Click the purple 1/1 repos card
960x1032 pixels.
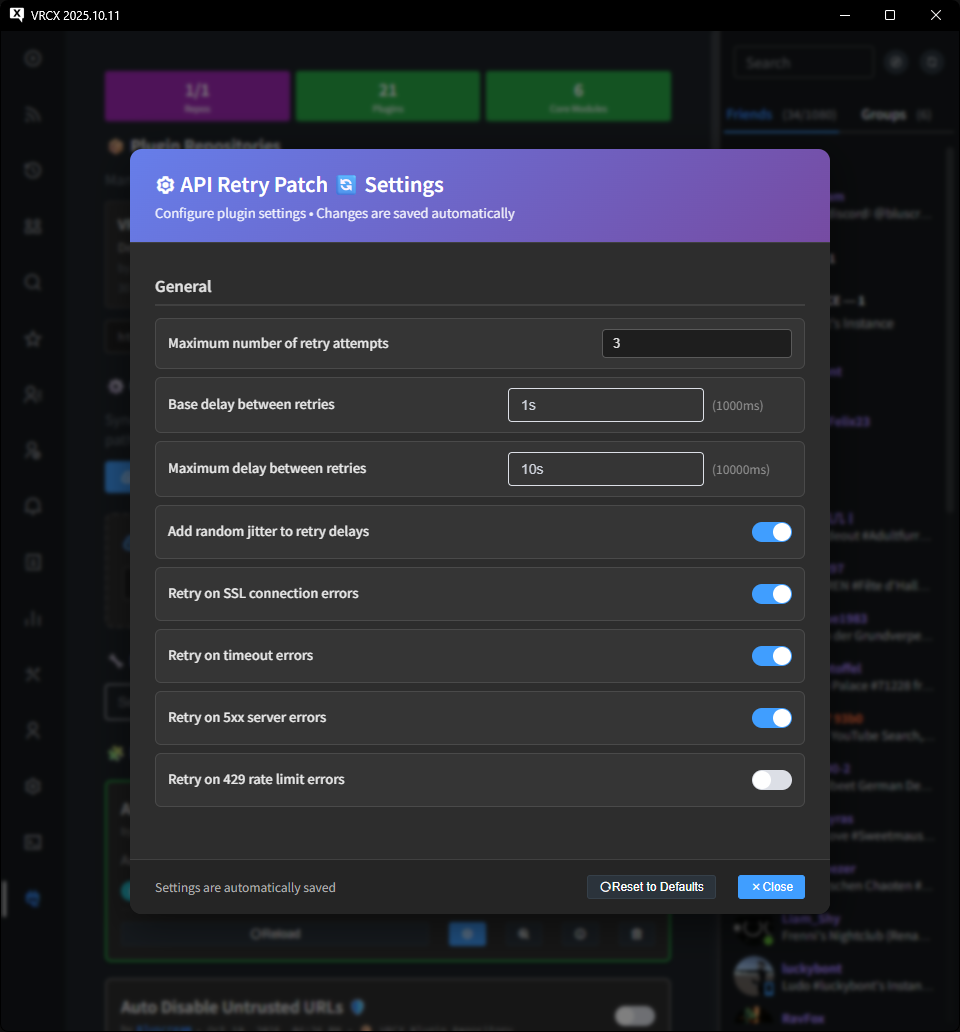click(x=197, y=96)
